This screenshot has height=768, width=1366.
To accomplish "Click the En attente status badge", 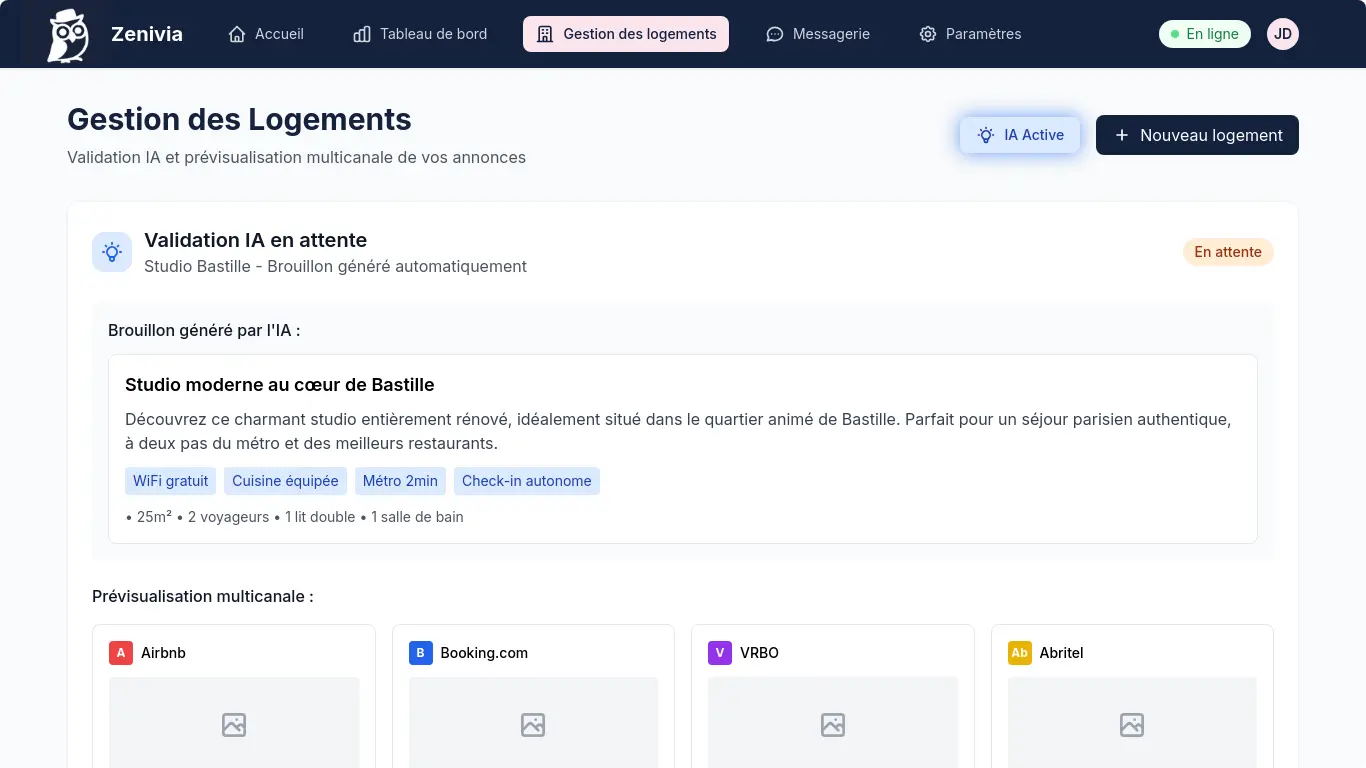I will coord(1228,251).
